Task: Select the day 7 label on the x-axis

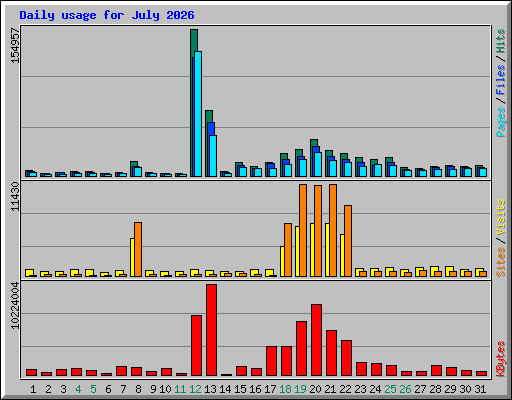Action: (x=123, y=389)
